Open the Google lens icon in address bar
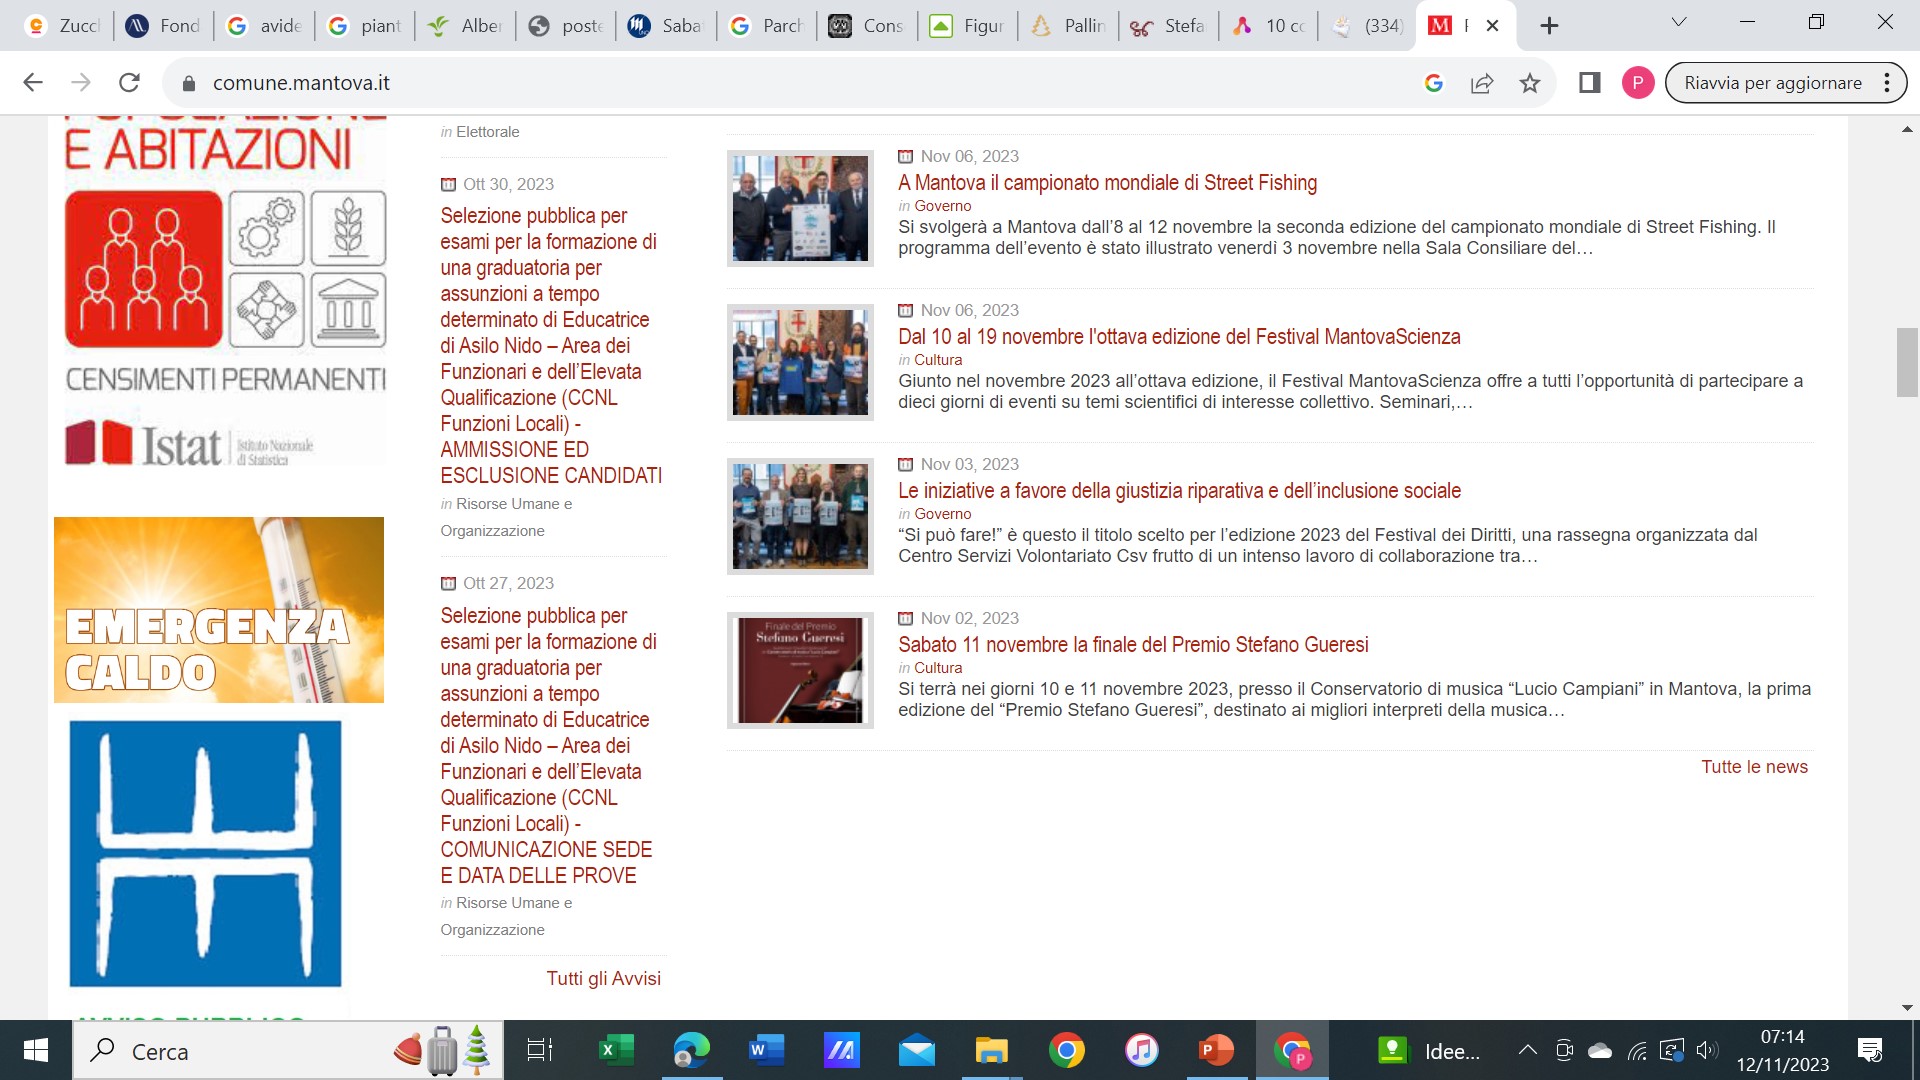The width and height of the screenshot is (1920, 1080). pyautogui.click(x=1433, y=83)
